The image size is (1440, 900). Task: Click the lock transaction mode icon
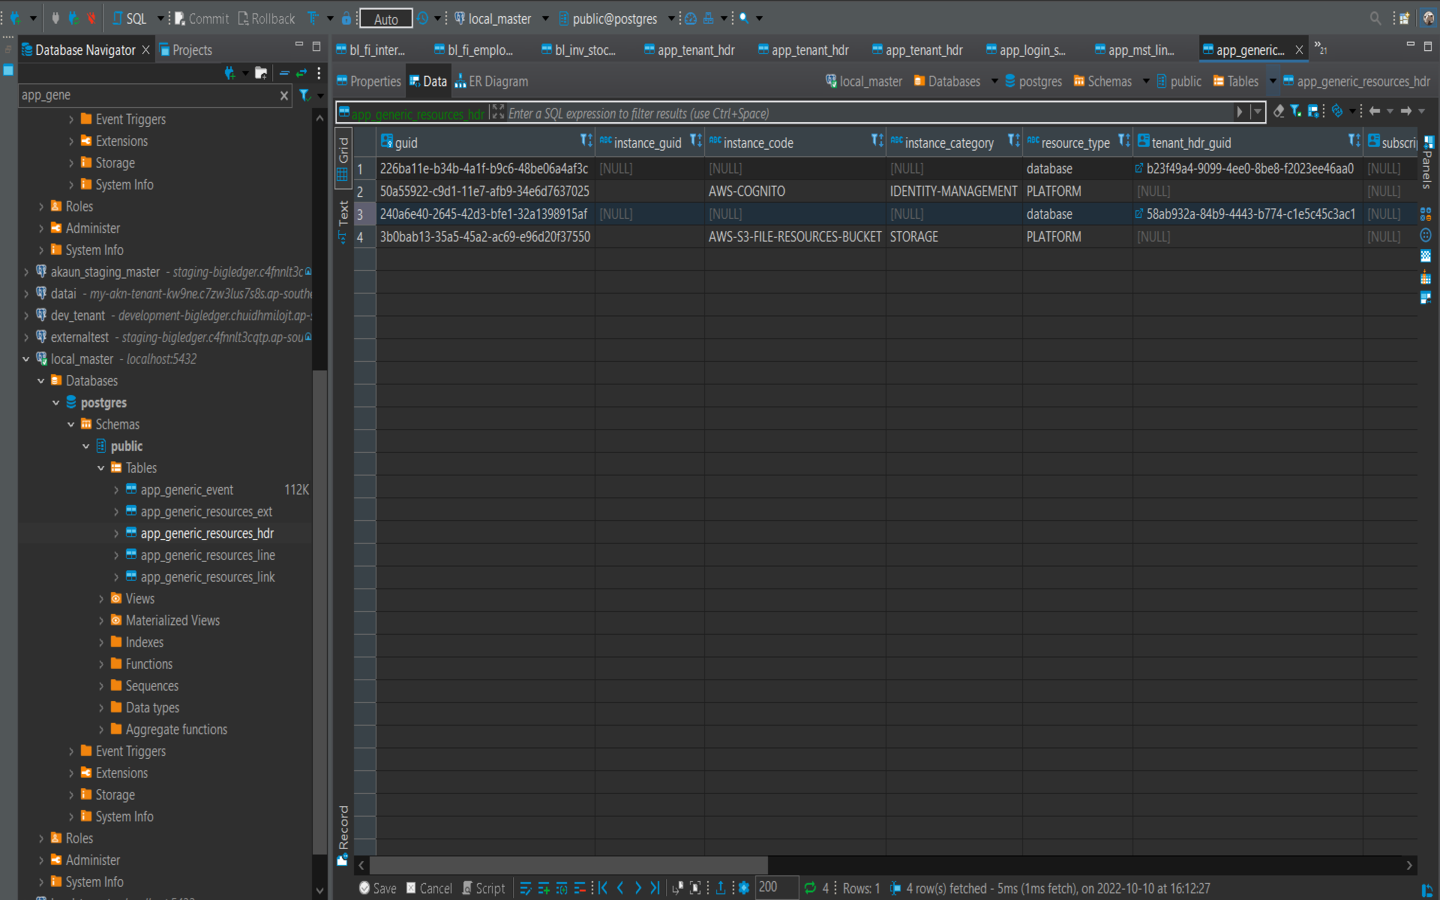click(x=346, y=19)
